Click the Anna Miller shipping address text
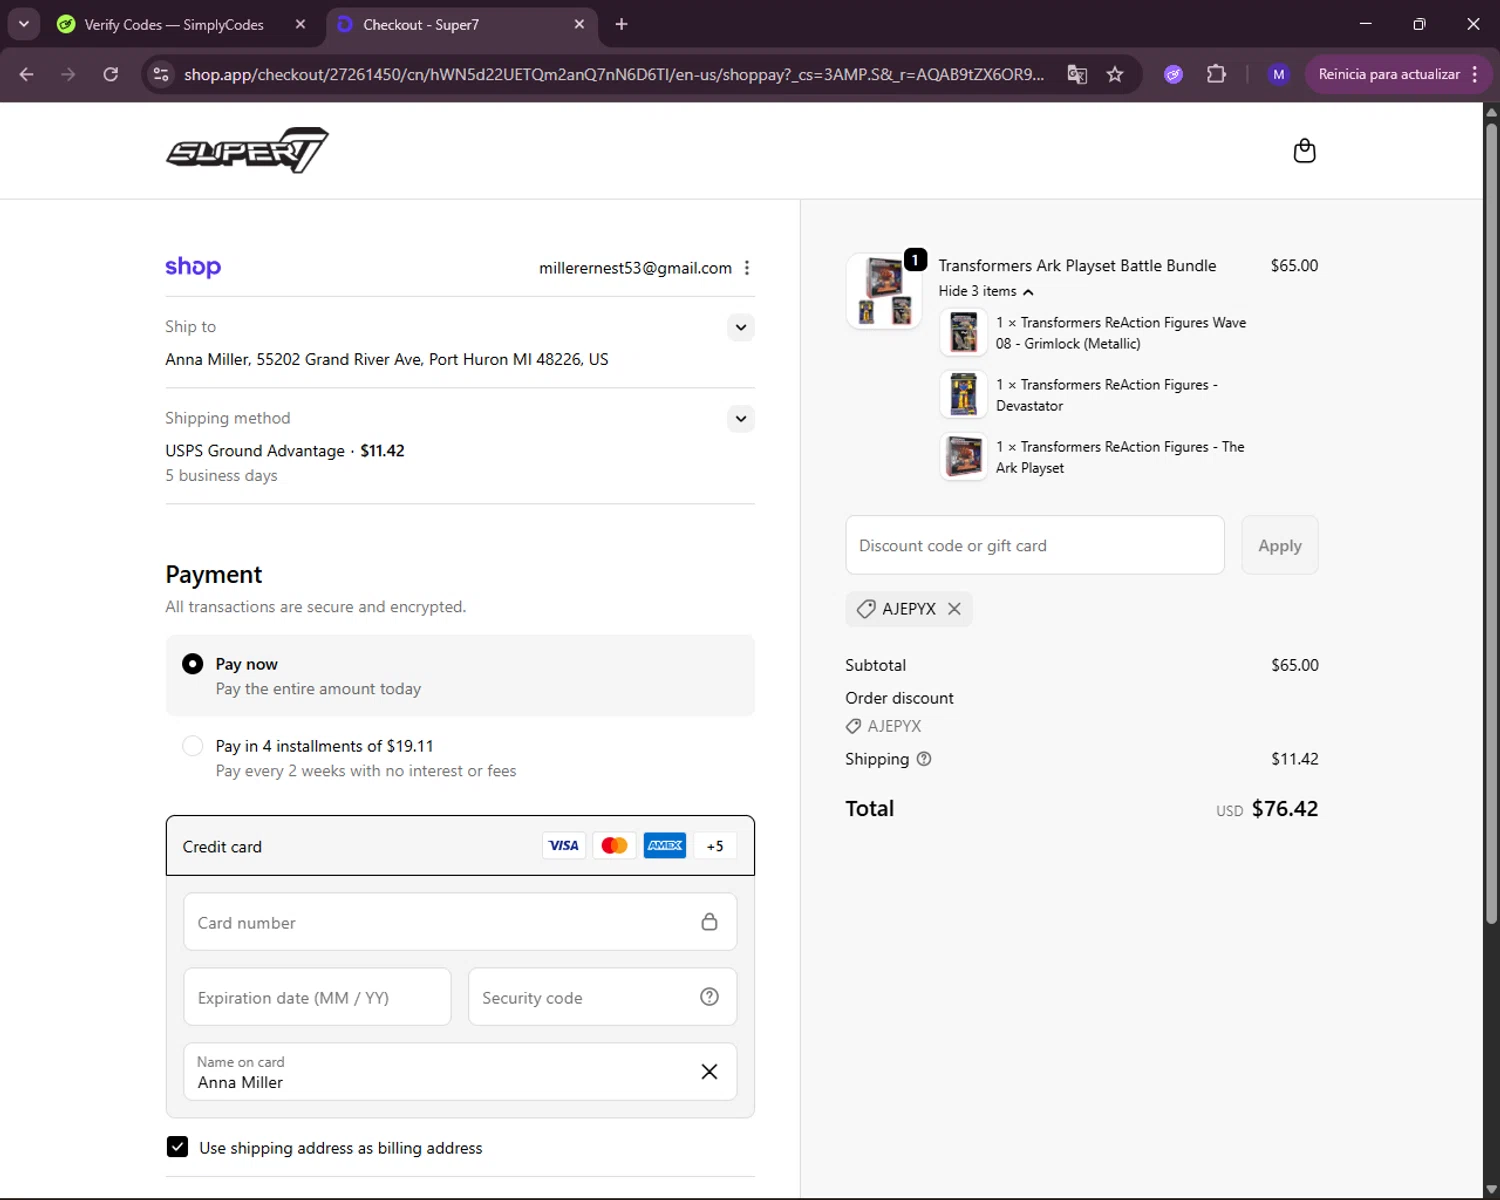Viewport: 1500px width, 1200px height. coord(387,359)
